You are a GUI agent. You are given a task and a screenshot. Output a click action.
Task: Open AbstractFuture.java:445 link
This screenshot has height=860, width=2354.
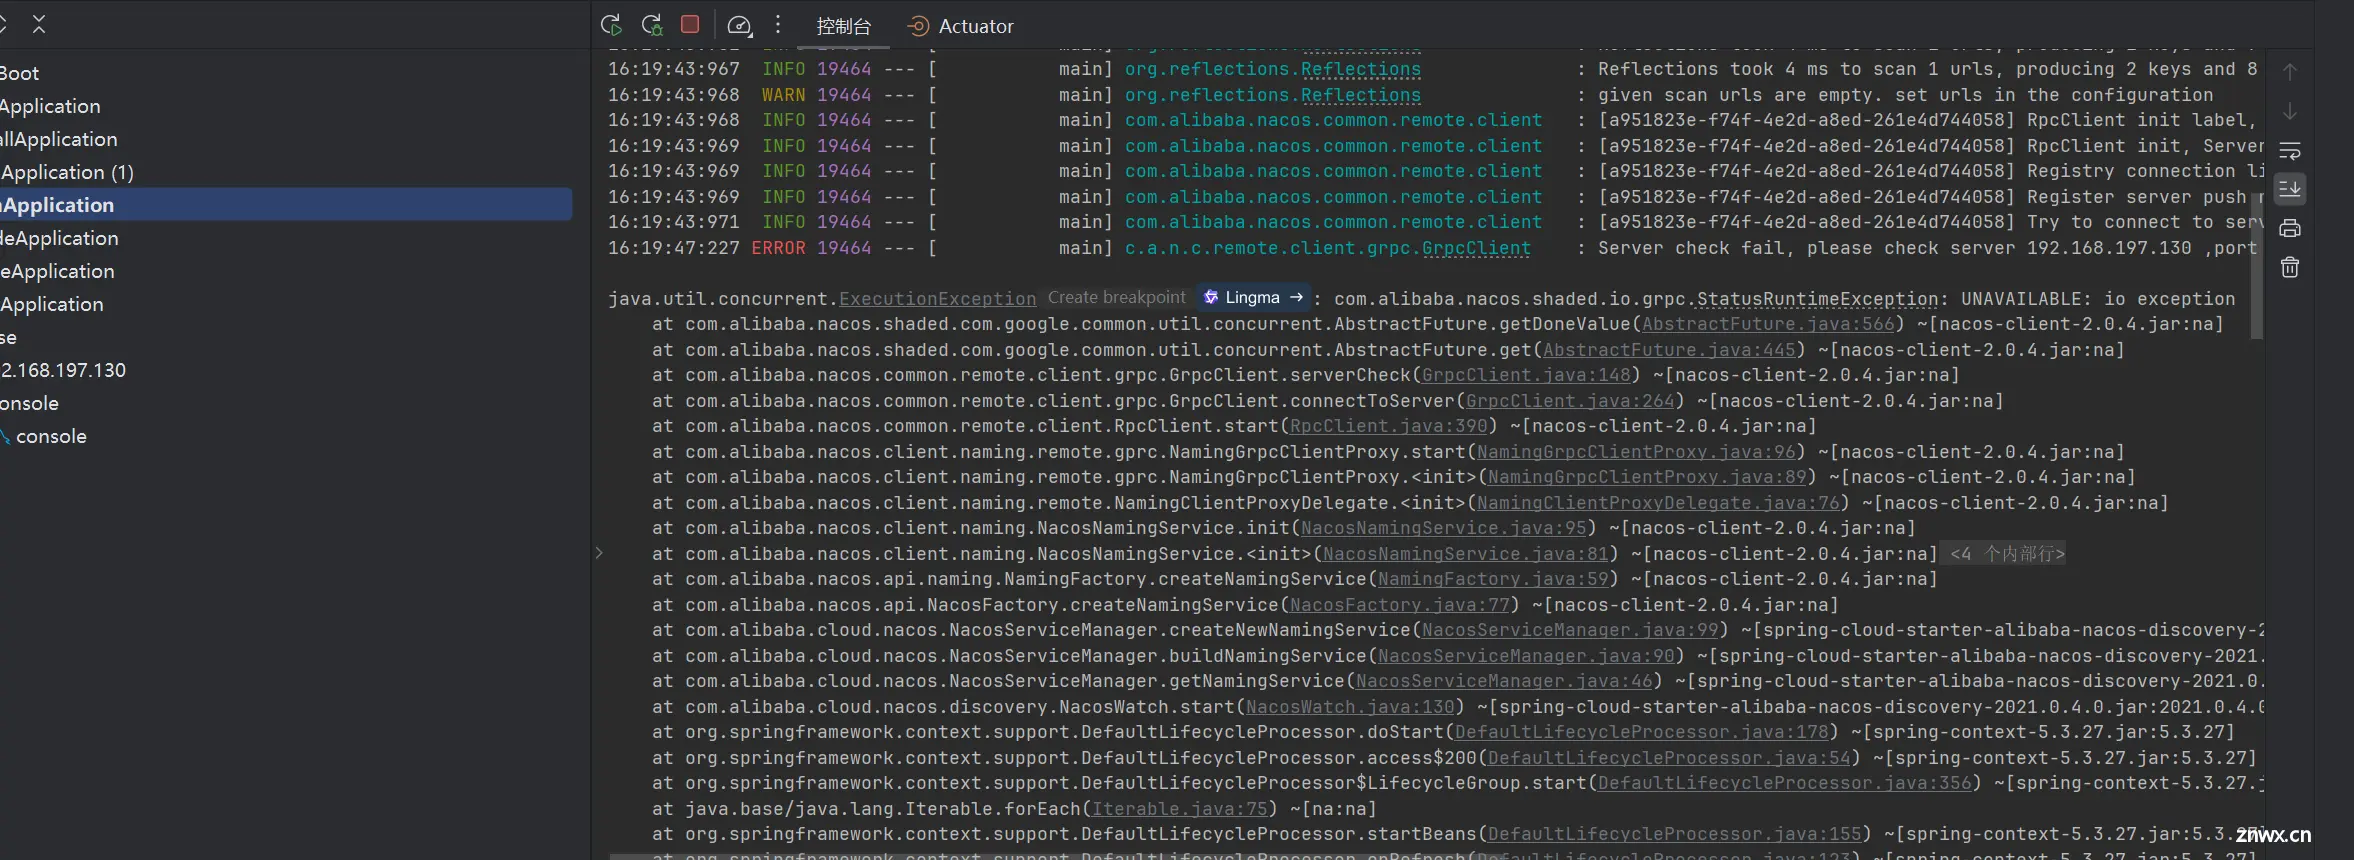[1668, 350]
